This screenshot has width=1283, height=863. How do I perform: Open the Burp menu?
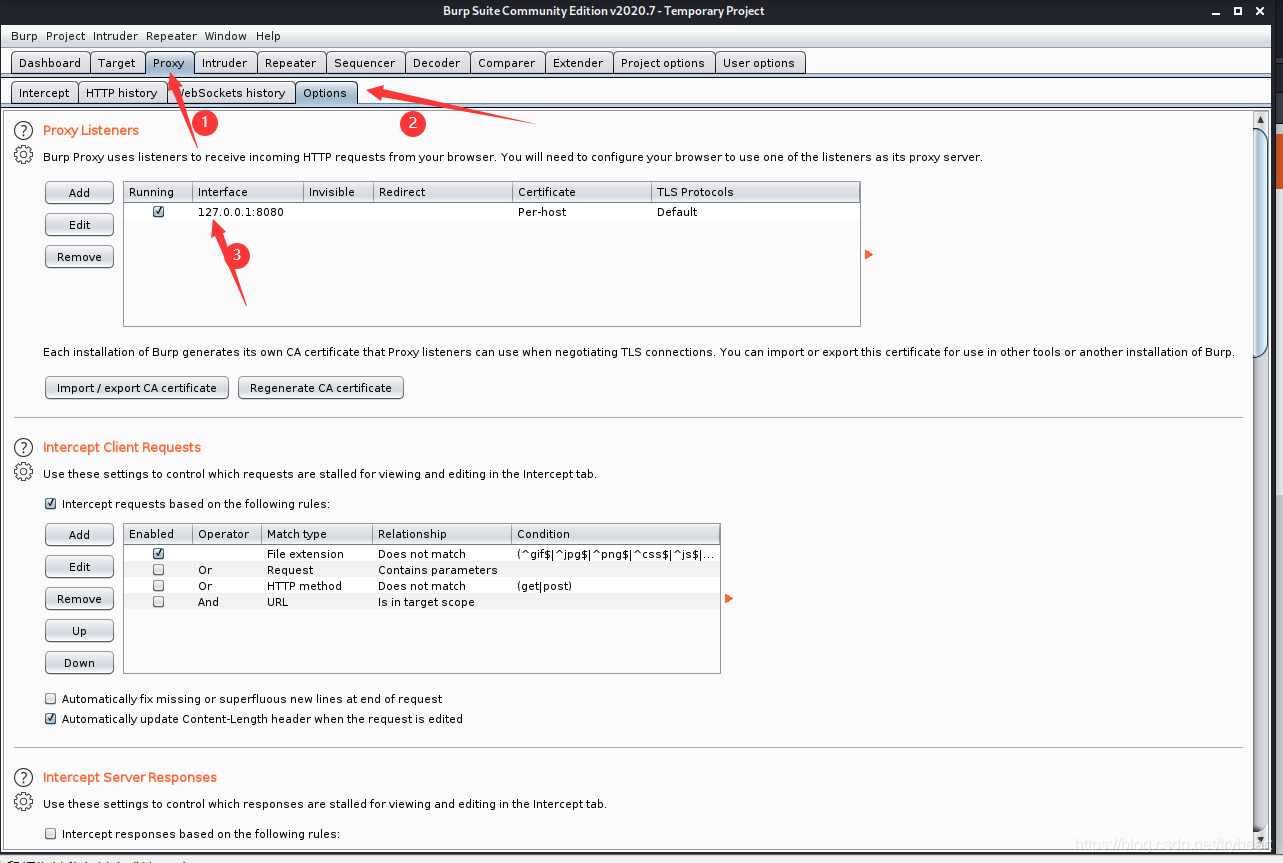click(24, 36)
